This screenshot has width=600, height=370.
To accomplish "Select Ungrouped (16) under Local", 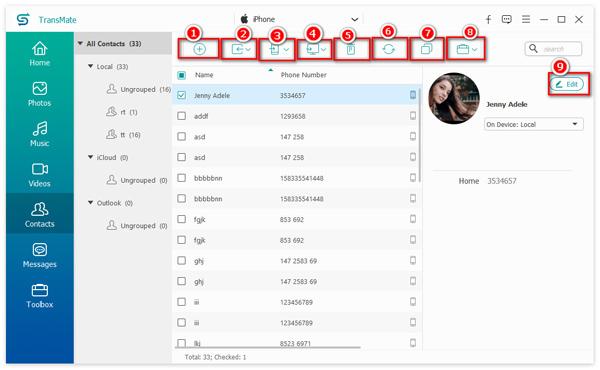I will 138,89.
